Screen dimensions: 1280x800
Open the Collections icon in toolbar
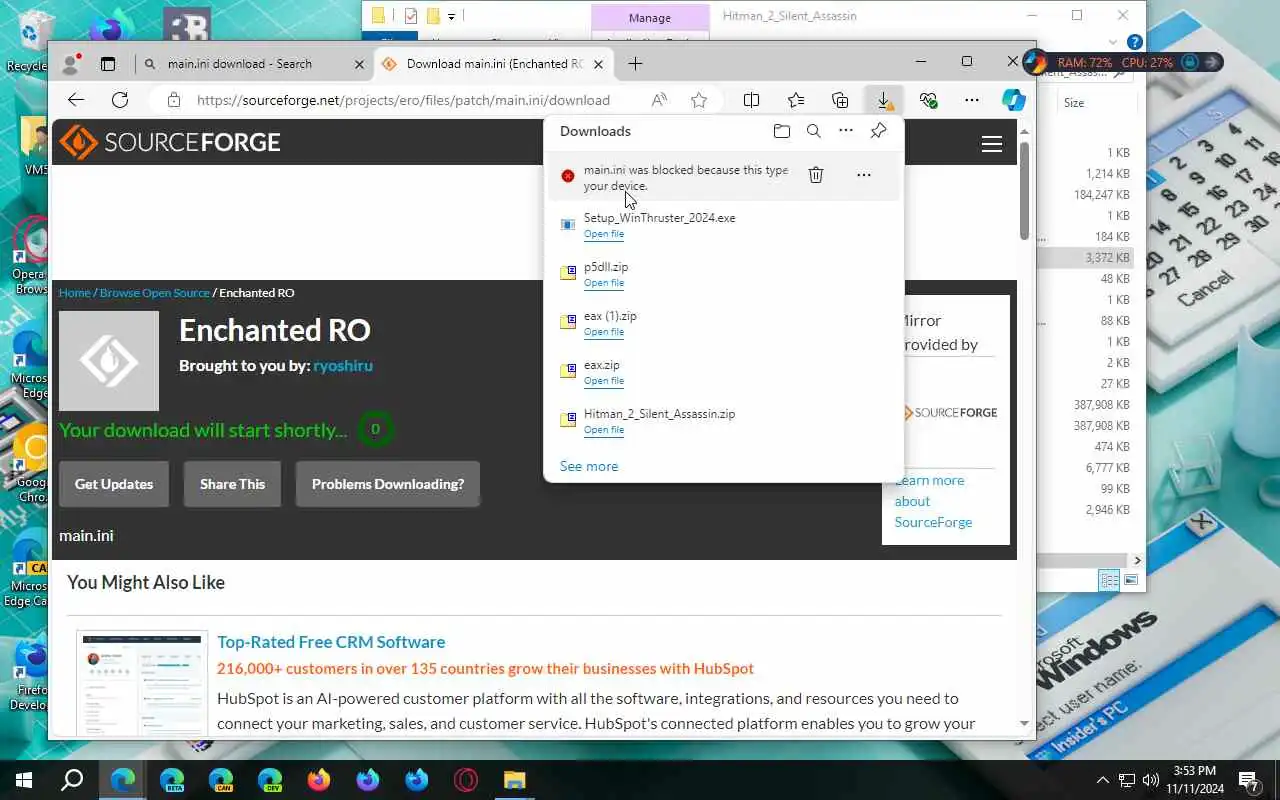click(x=840, y=100)
